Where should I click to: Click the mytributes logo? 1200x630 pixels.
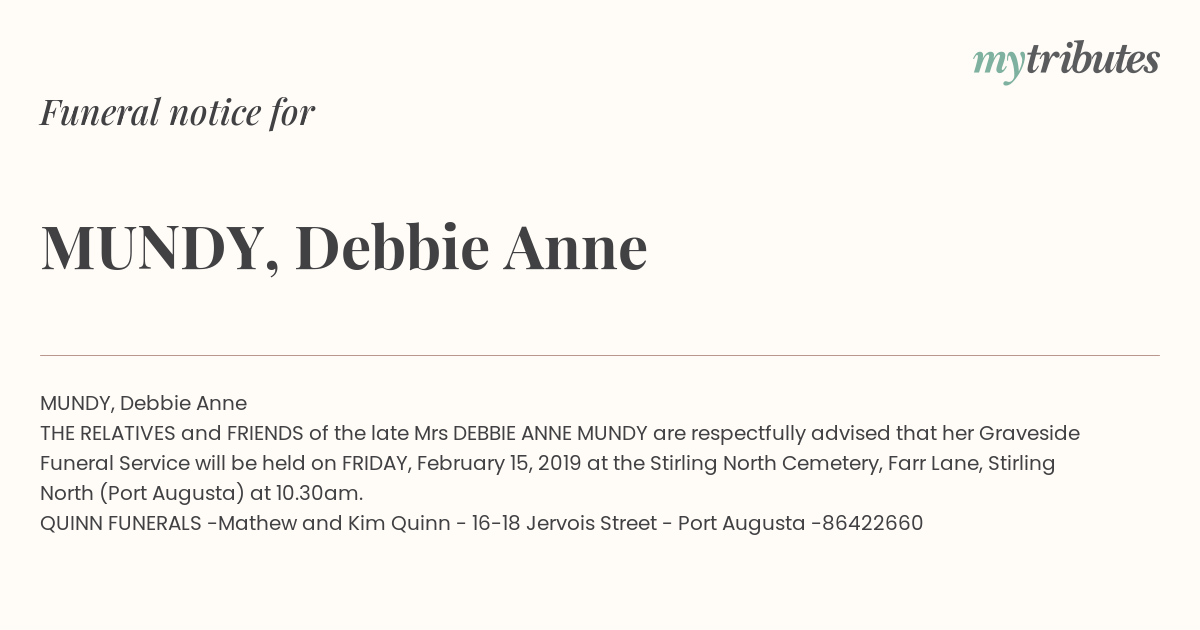point(1066,61)
